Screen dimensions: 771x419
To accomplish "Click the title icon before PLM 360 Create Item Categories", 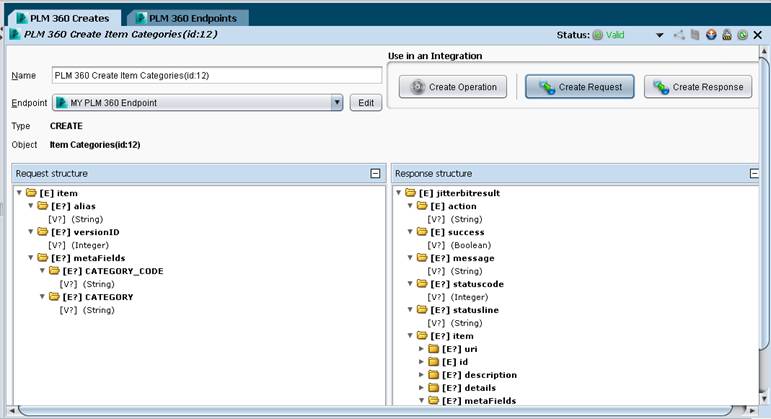I will point(15,34).
